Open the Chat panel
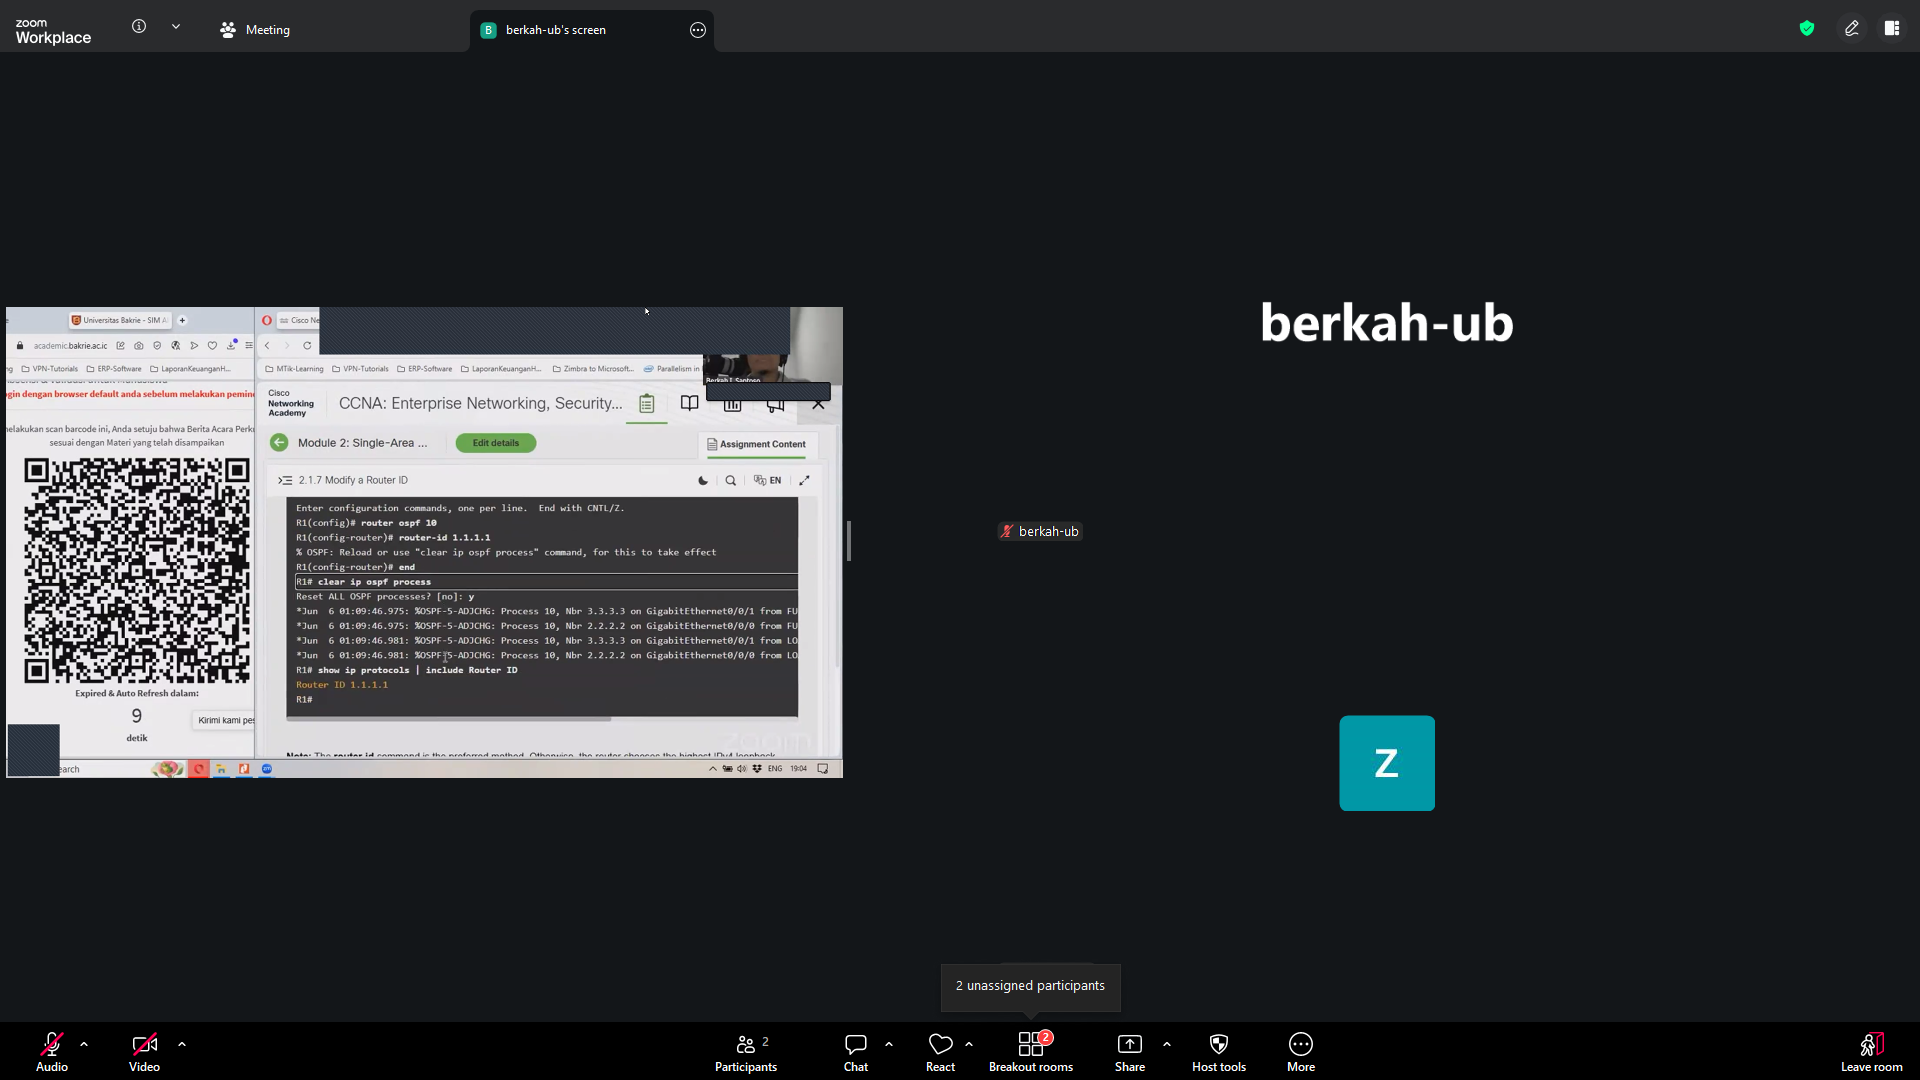 [x=856, y=1052]
